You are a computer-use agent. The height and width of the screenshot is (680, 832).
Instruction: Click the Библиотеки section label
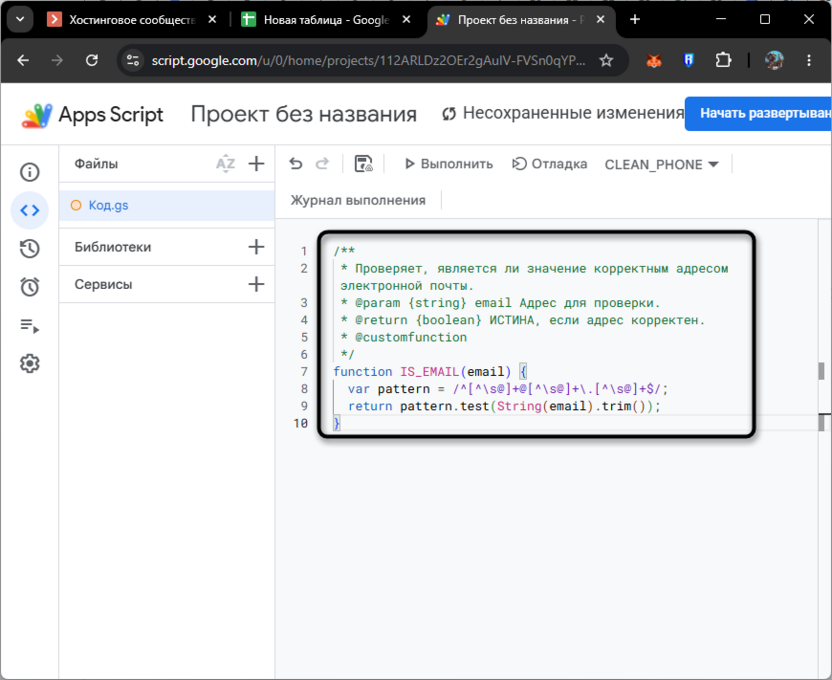[x=112, y=247]
